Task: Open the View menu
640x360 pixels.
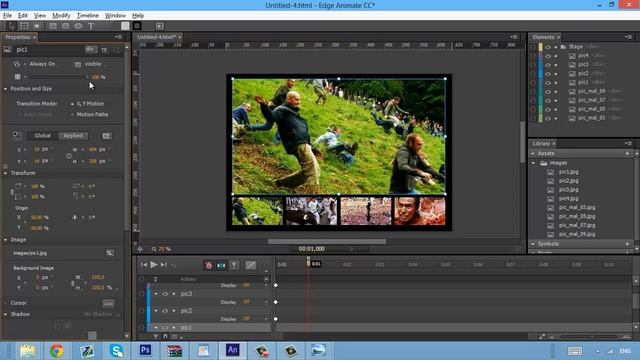Action: pos(40,16)
